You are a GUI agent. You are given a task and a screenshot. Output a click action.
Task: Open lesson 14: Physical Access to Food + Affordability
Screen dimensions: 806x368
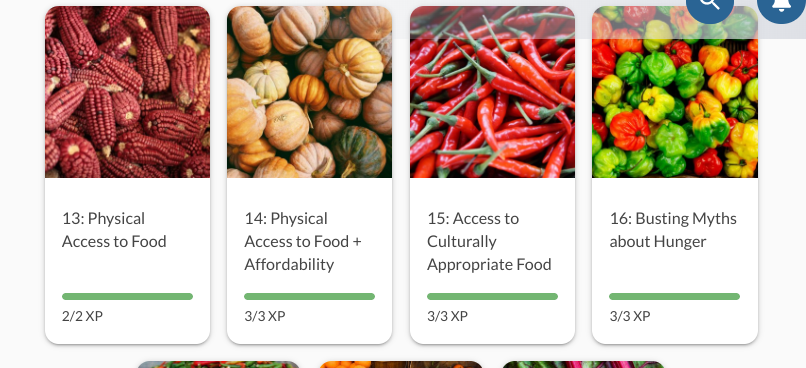point(303,242)
